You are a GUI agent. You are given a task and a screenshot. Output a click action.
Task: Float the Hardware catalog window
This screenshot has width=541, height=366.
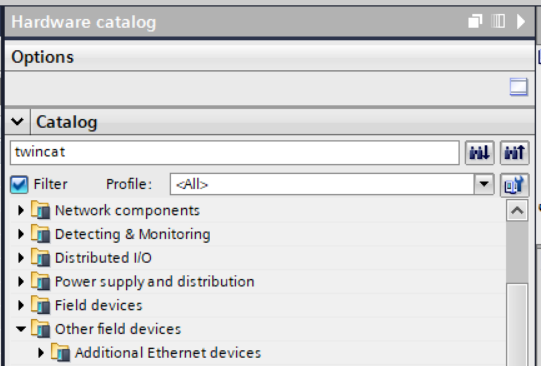475,21
